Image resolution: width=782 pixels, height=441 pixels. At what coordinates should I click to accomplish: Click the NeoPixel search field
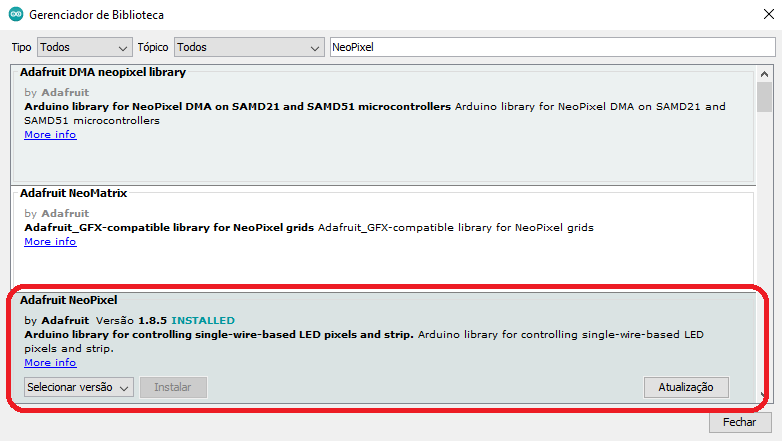coord(553,47)
